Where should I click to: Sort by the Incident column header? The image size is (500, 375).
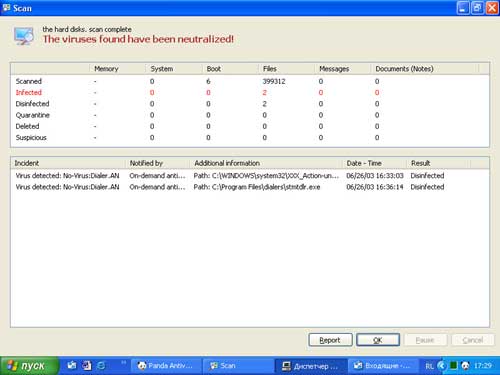point(68,163)
